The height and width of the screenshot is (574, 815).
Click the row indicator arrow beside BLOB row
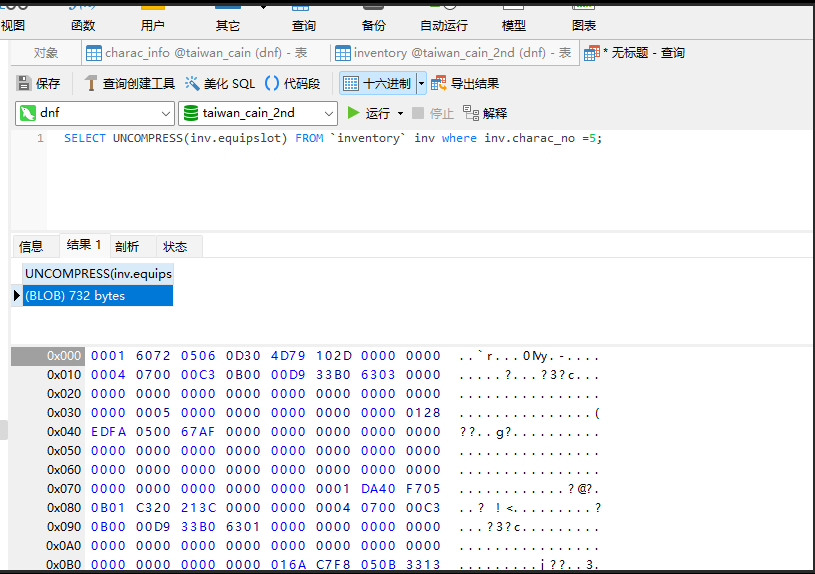click(x=17, y=295)
